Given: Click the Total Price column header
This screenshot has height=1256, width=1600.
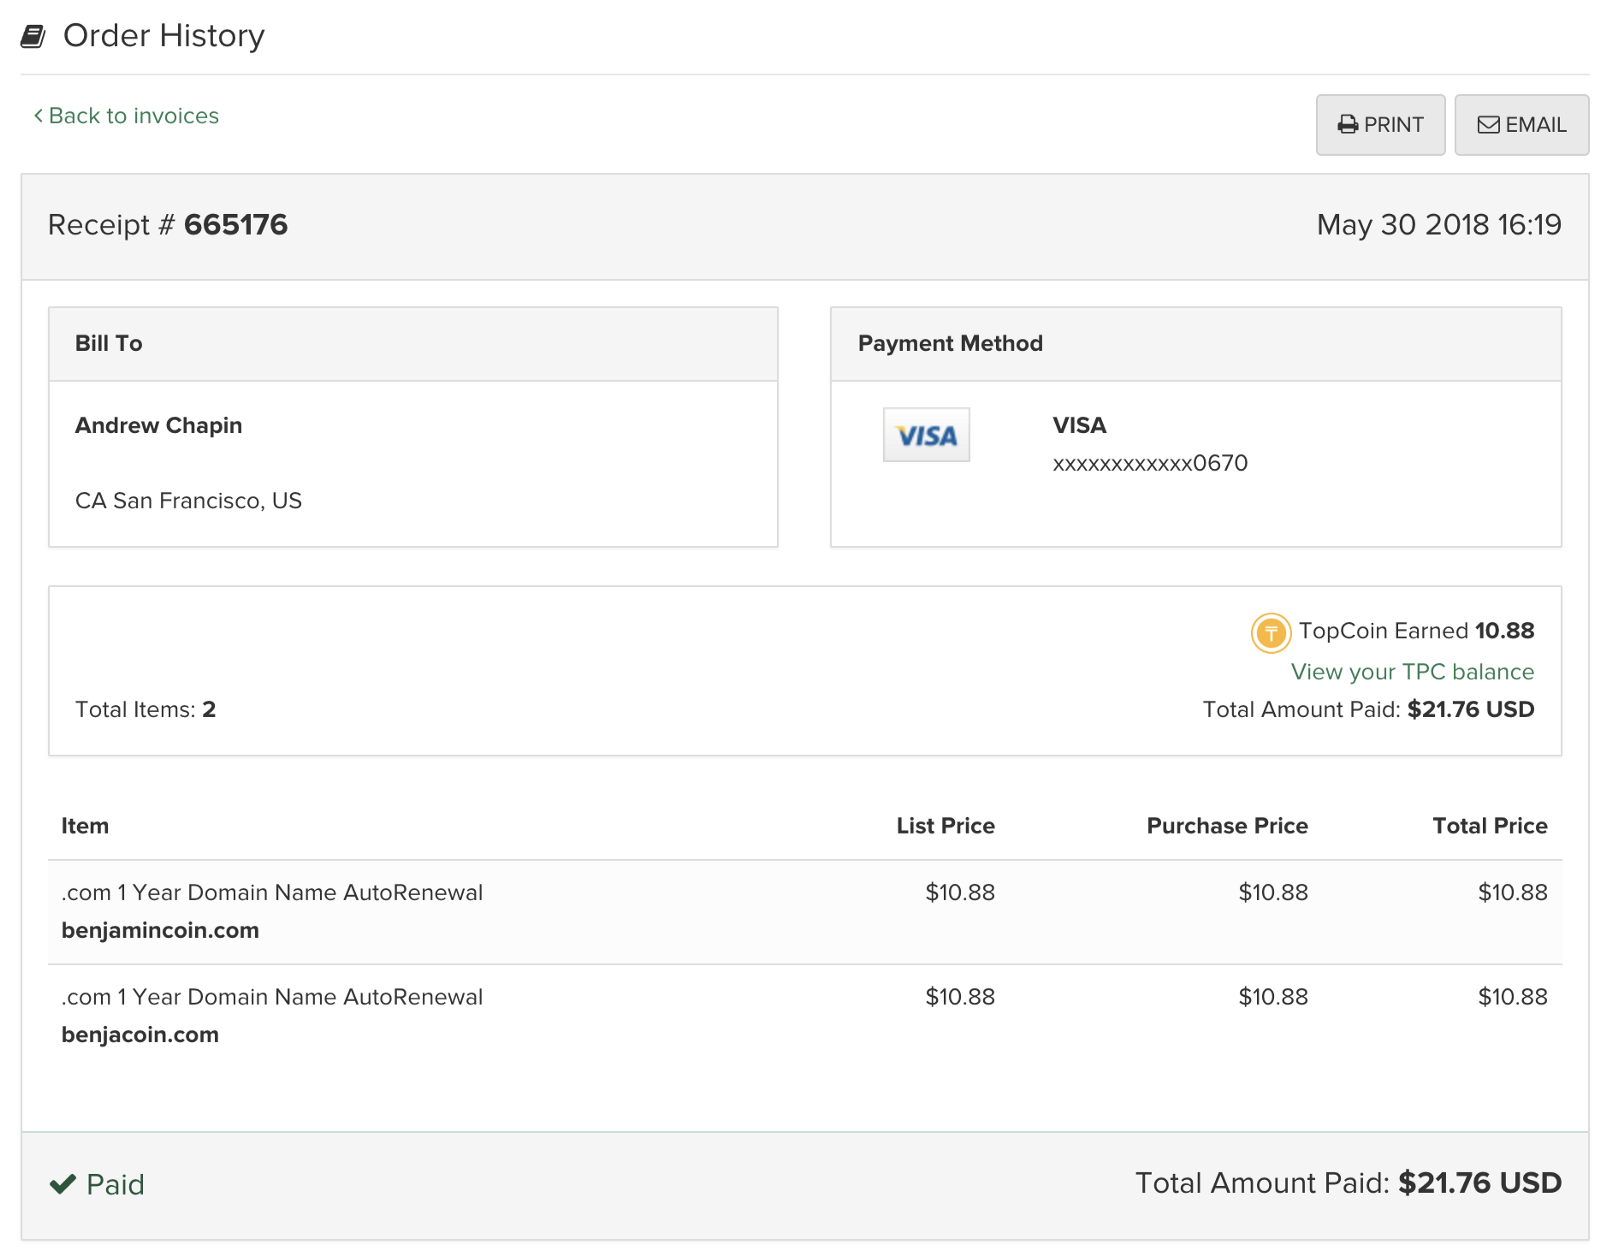Looking at the screenshot, I should click(1489, 826).
